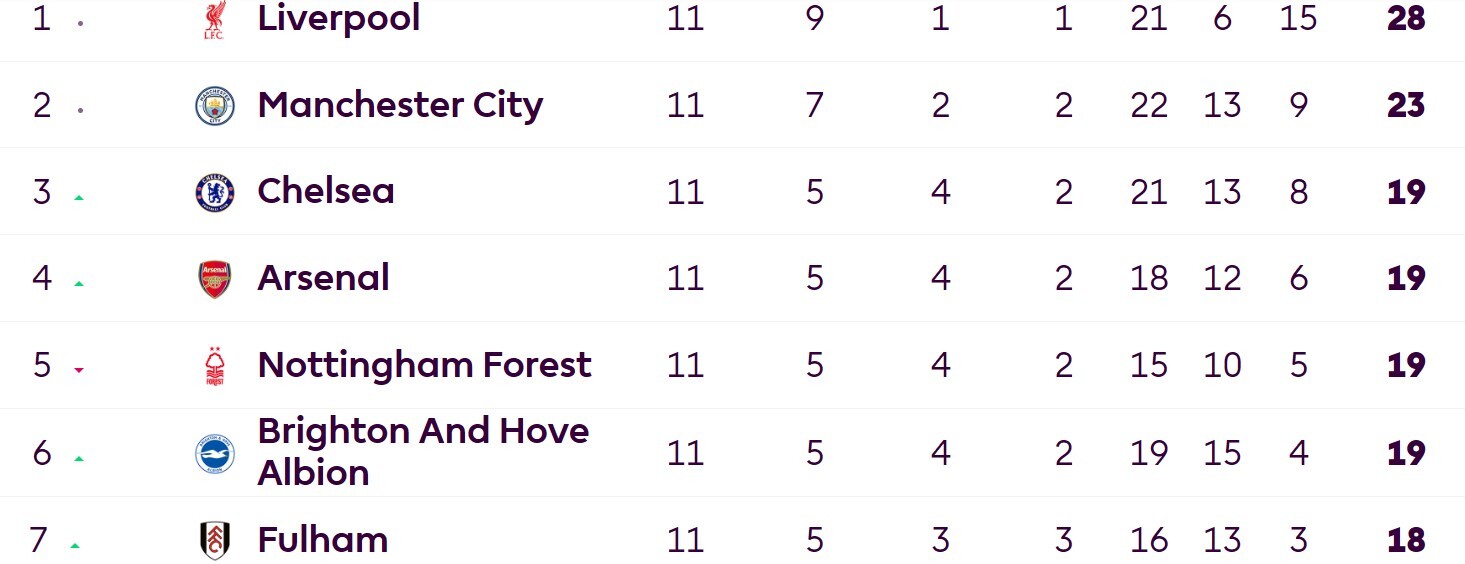
Task: Click Nottingham Forest's red downward position arrow
Action: pyautogui.click(x=78, y=371)
